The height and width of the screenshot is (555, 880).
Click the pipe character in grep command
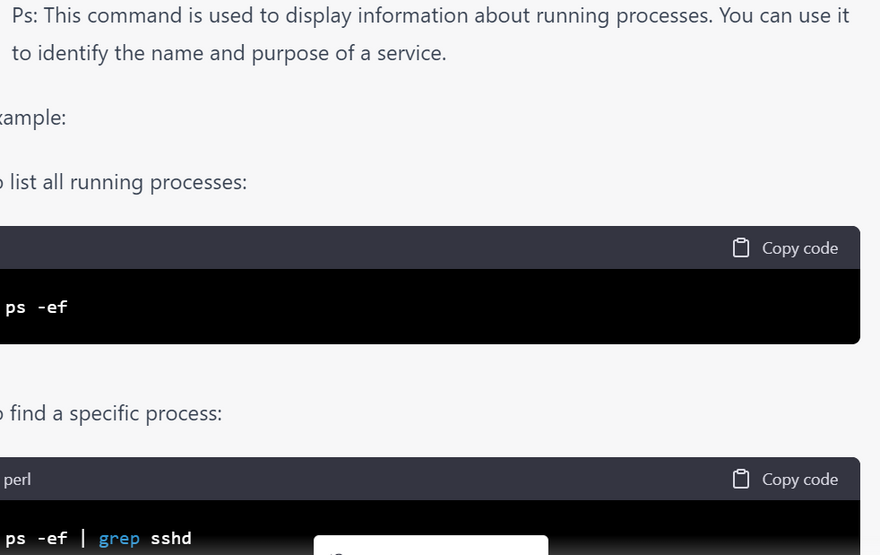point(83,538)
